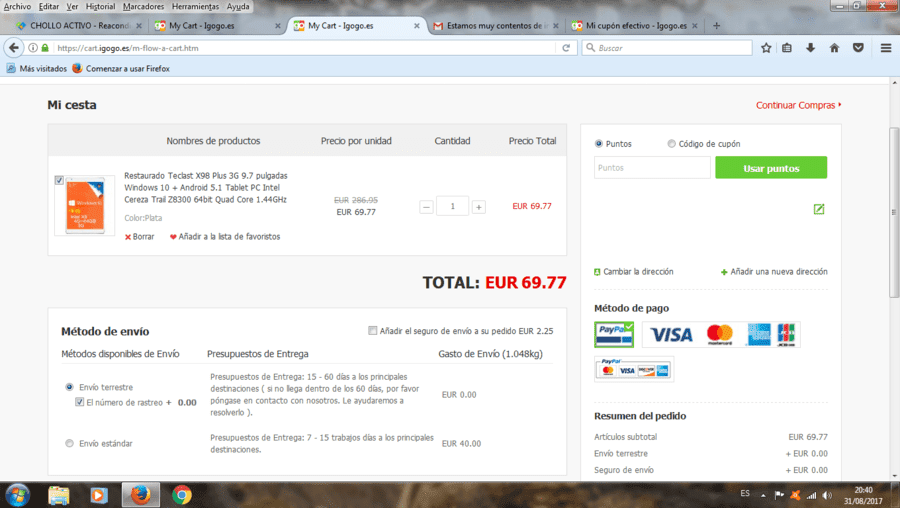Click the Puntos input field
Viewport: 900px width, 508px height.
(x=652, y=168)
